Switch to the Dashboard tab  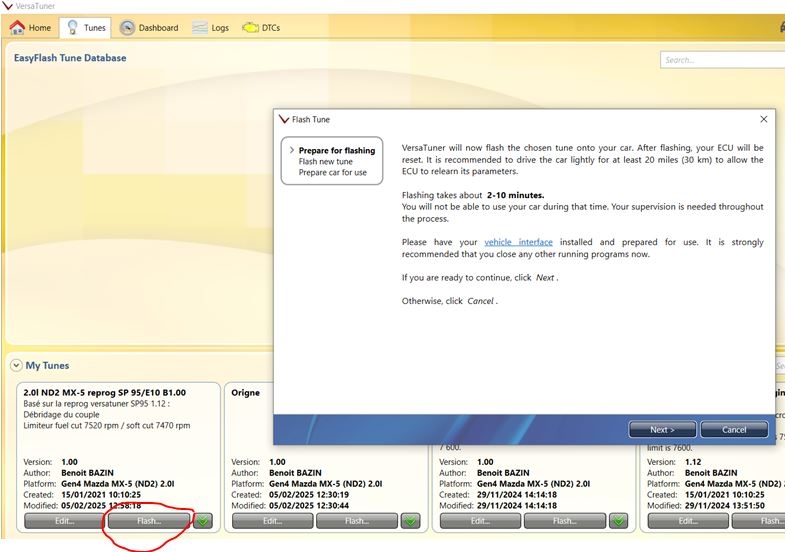tap(149, 28)
